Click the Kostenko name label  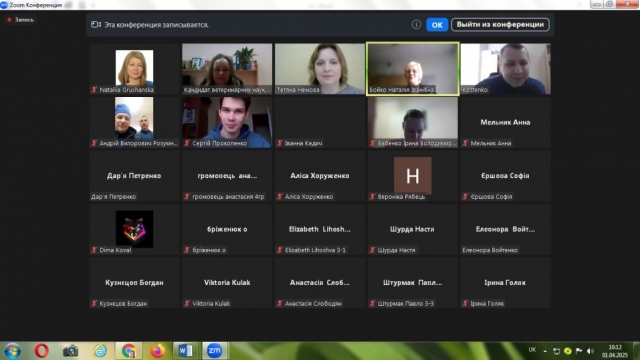475,90
